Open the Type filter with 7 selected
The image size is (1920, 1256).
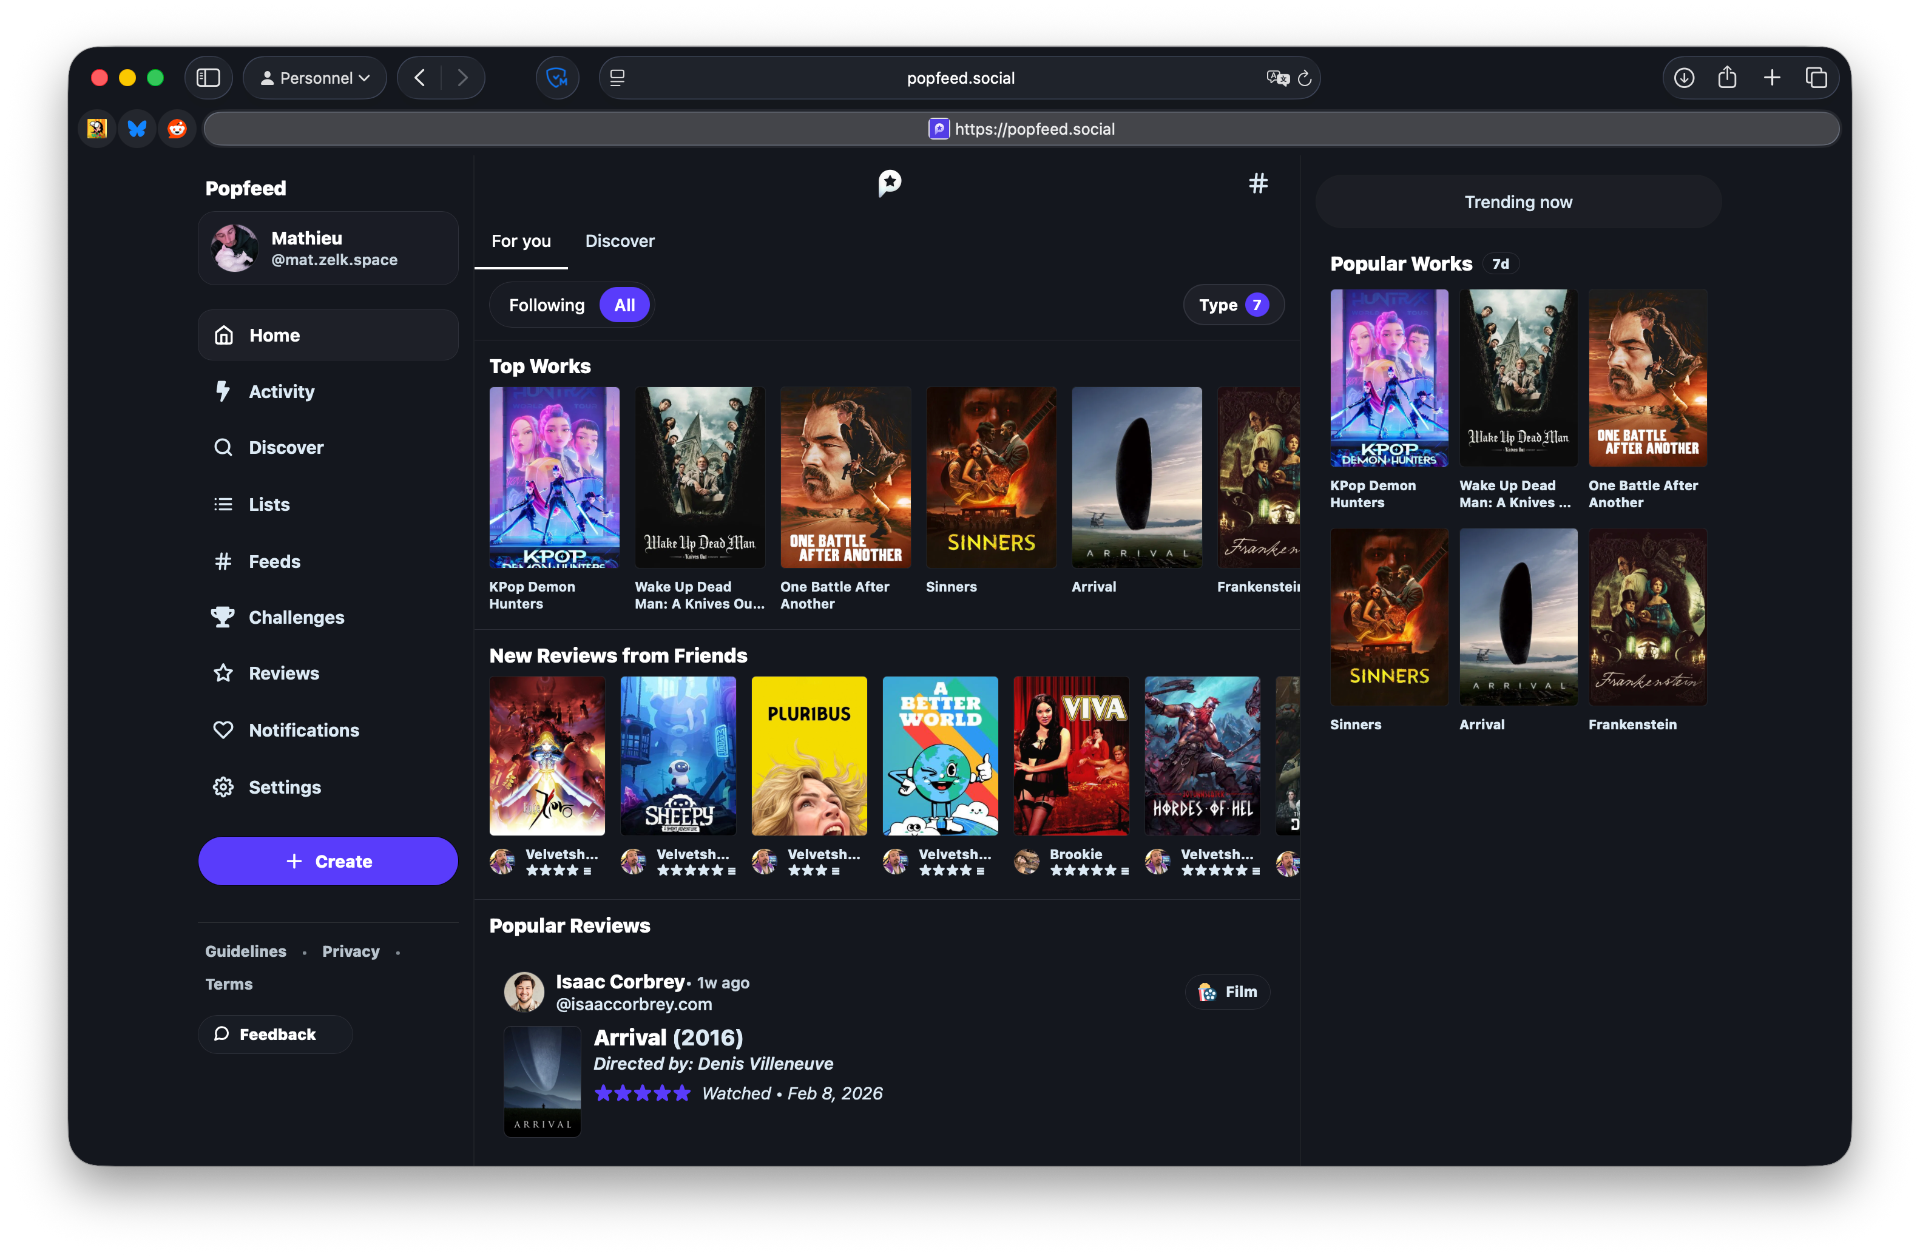point(1233,304)
